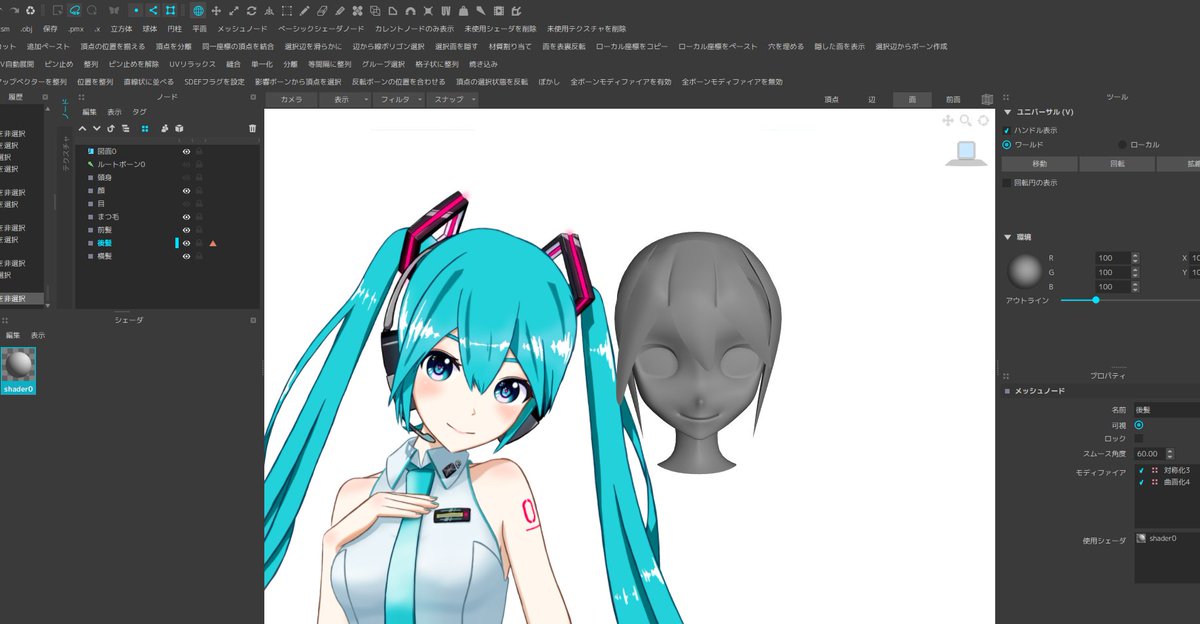Click the butterfly icon in toolbar
Image resolution: width=1200 pixels, height=624 pixels.
[x=114, y=10]
